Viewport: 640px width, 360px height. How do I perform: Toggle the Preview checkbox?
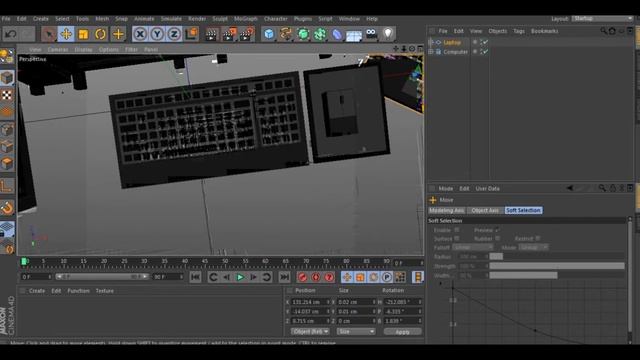[x=497, y=230]
